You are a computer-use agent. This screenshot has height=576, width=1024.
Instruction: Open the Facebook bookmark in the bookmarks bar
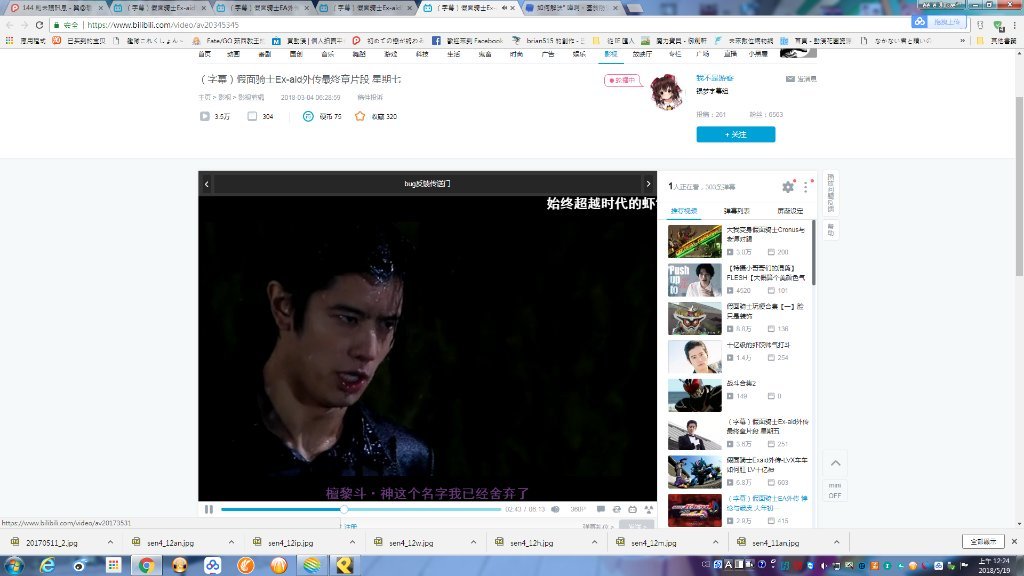click(468, 40)
